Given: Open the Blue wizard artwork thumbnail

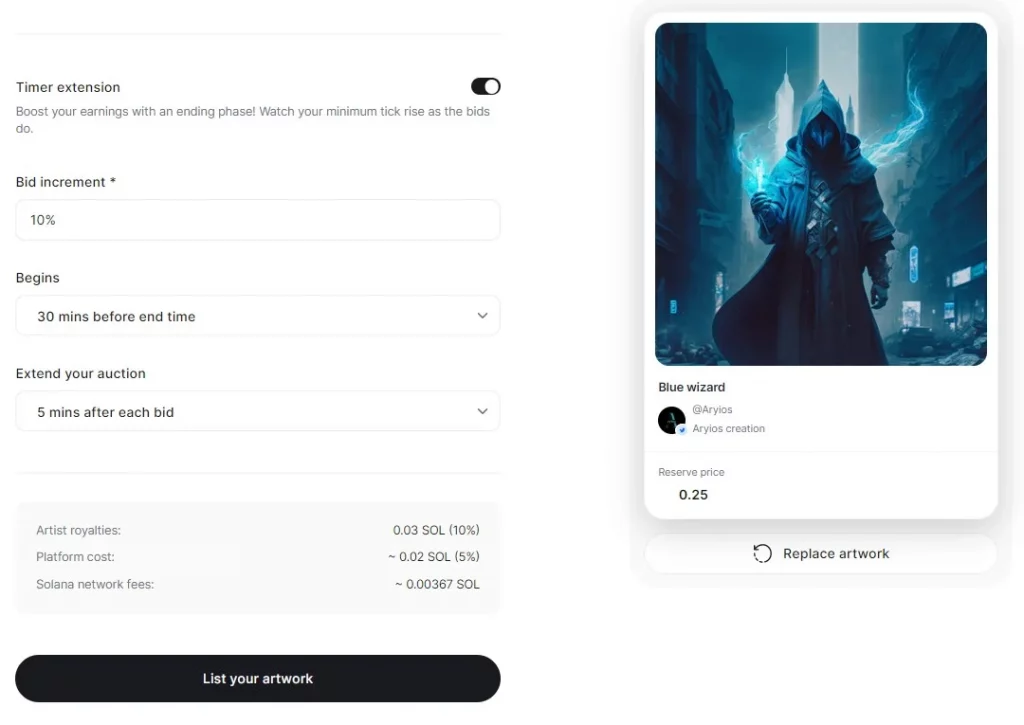Looking at the screenshot, I should [821, 194].
